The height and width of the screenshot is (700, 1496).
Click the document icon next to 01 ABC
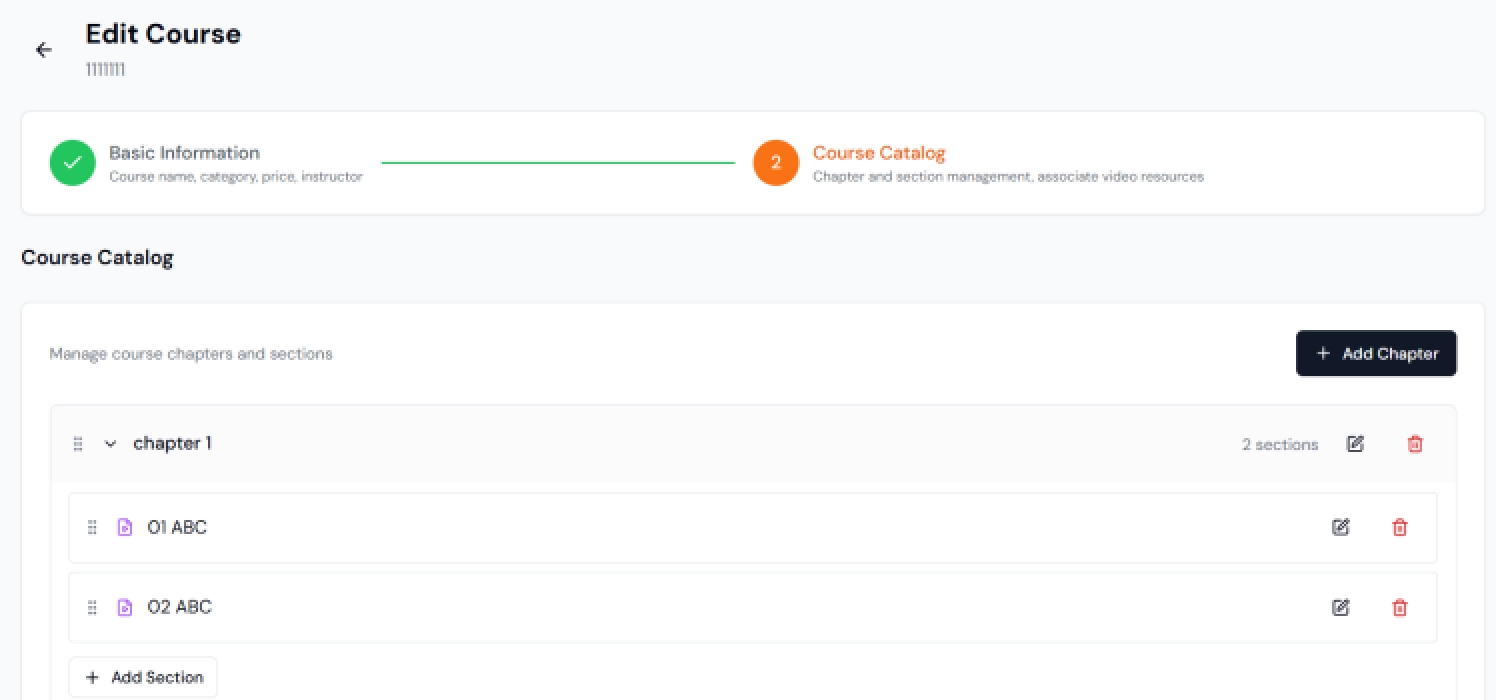[x=124, y=527]
